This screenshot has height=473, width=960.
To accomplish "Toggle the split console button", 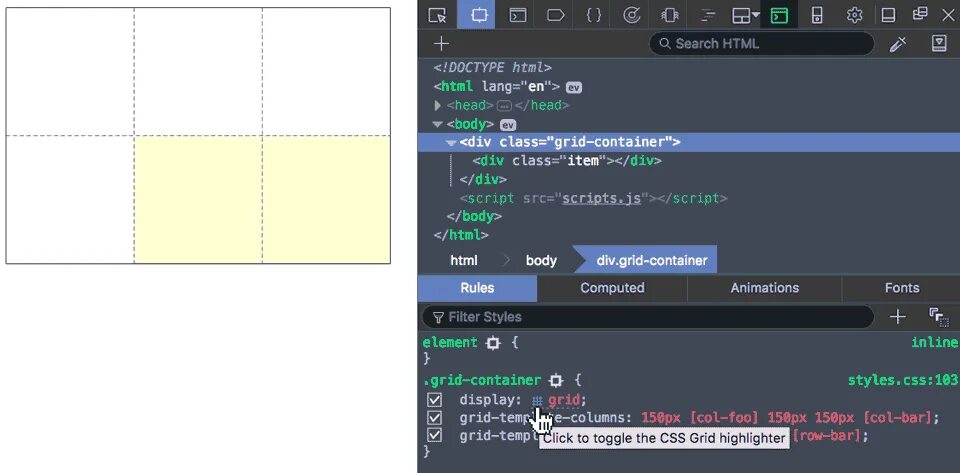I will pyautogui.click(x=779, y=15).
